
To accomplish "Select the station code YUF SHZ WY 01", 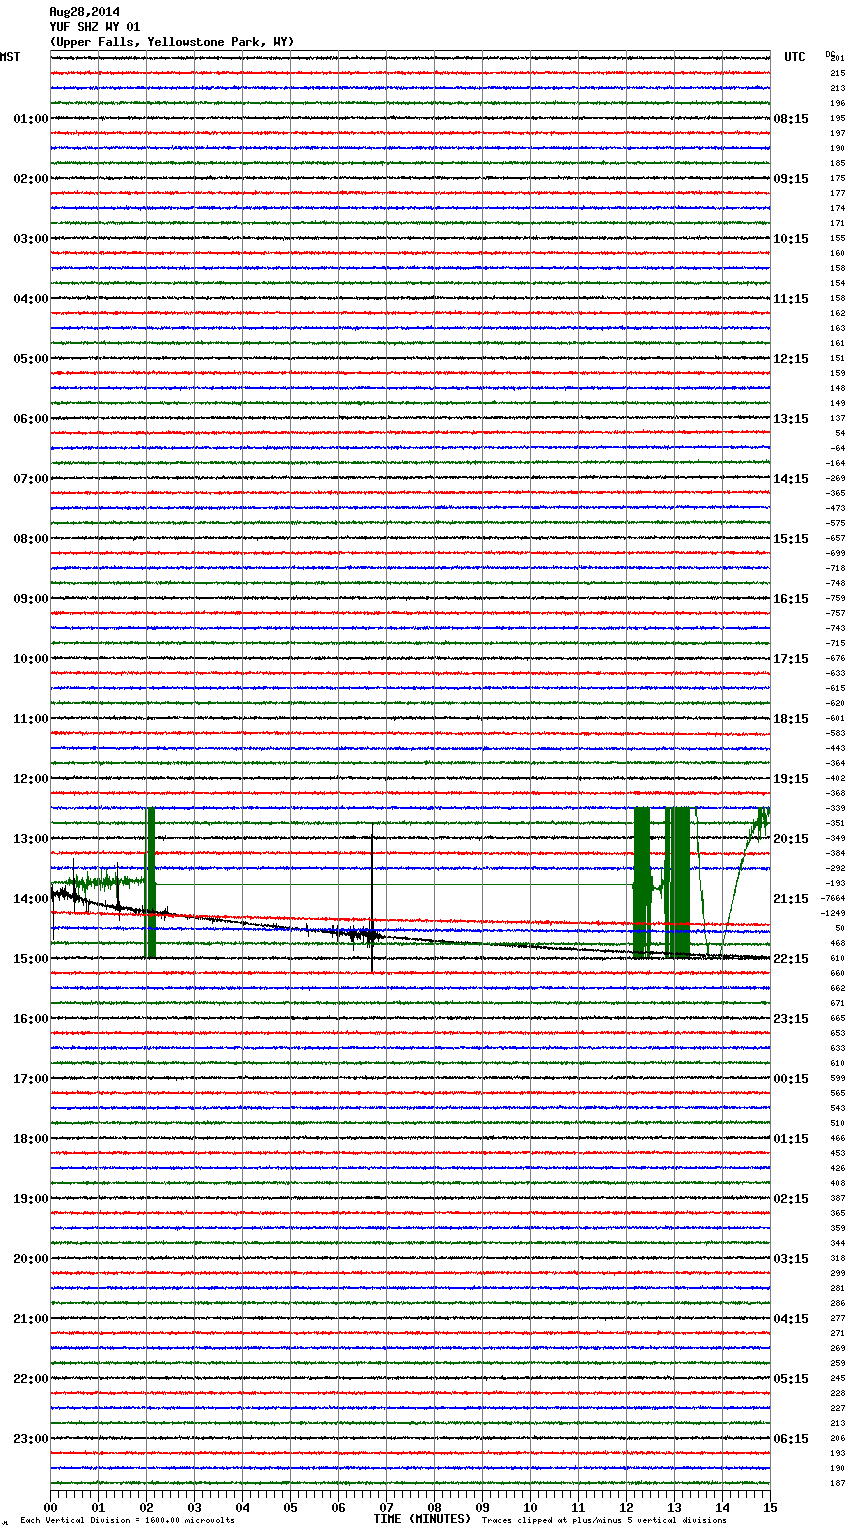I will [95, 27].
